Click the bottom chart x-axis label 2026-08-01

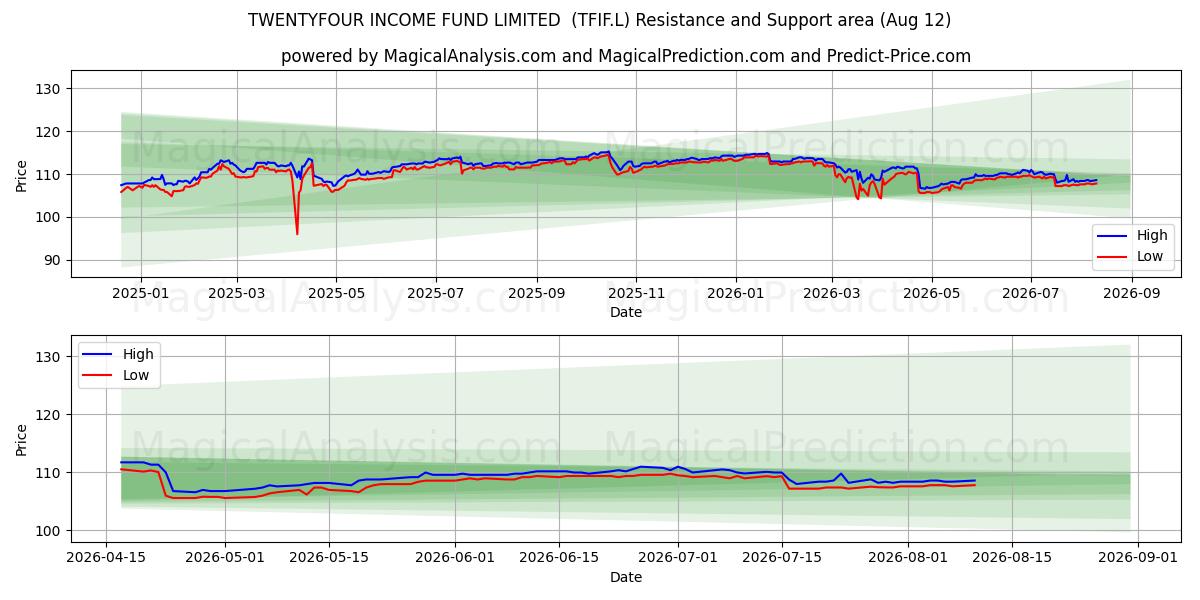(x=908, y=559)
